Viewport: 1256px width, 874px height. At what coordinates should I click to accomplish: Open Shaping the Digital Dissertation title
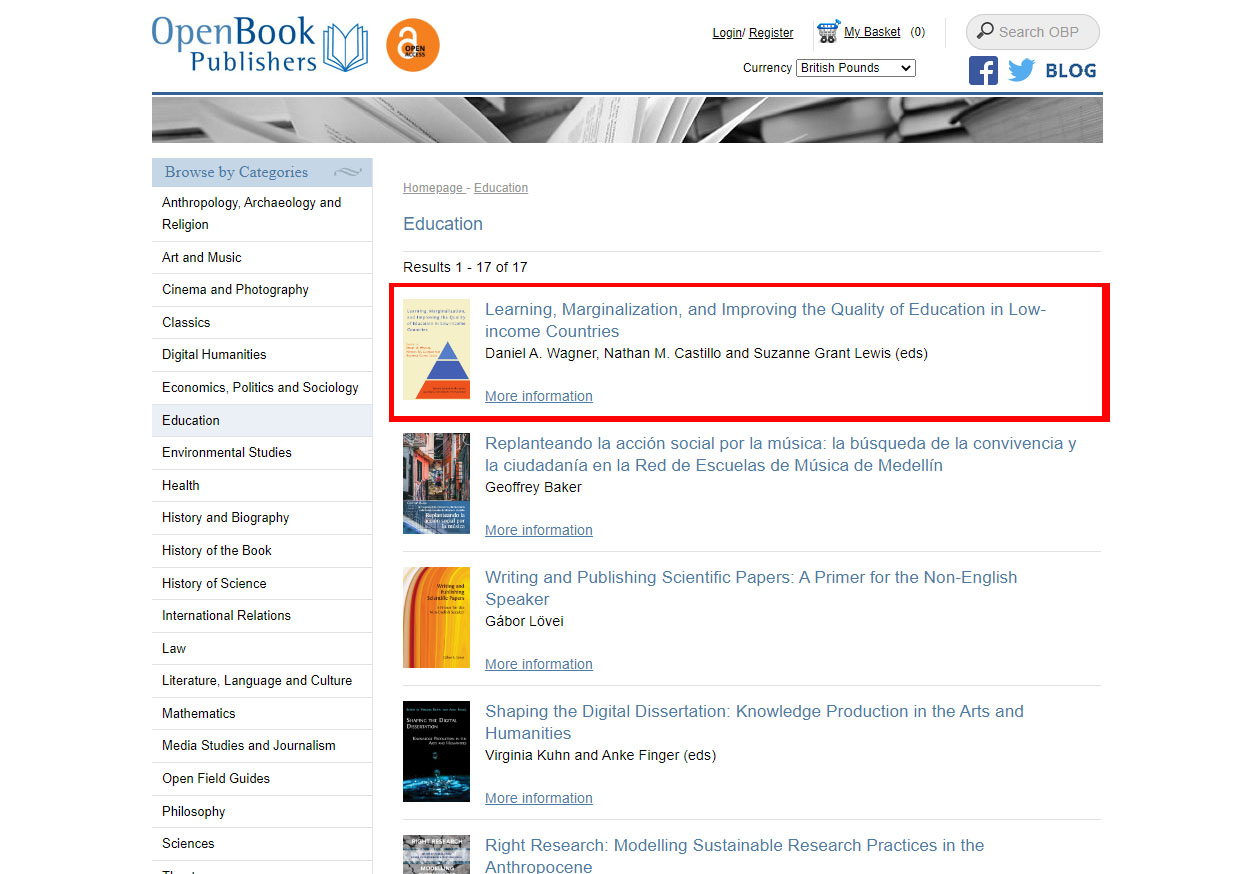click(x=754, y=722)
